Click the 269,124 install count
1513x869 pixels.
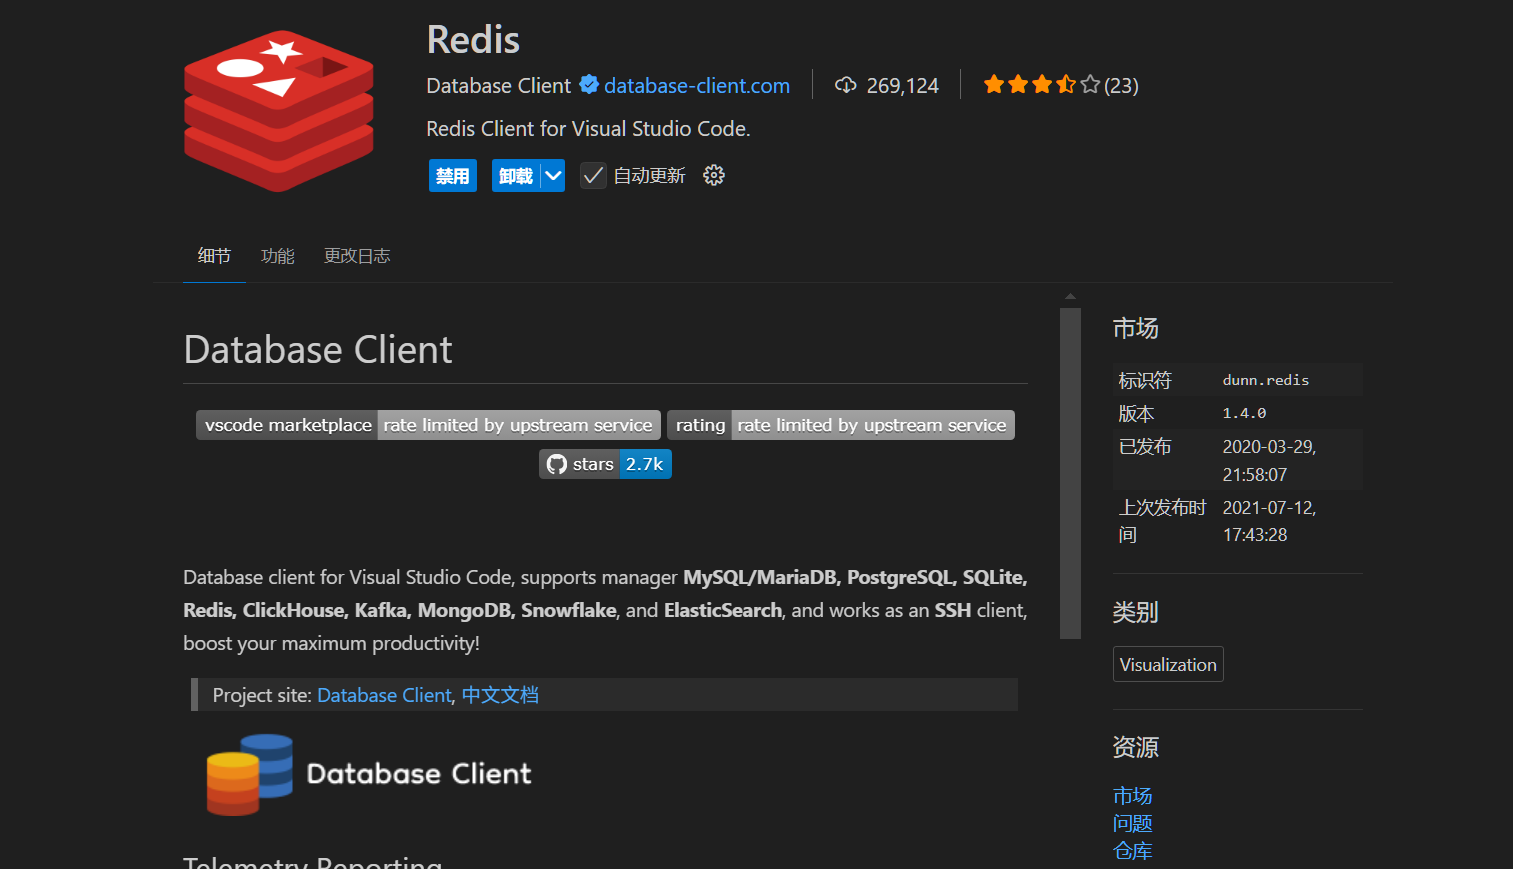(x=903, y=86)
